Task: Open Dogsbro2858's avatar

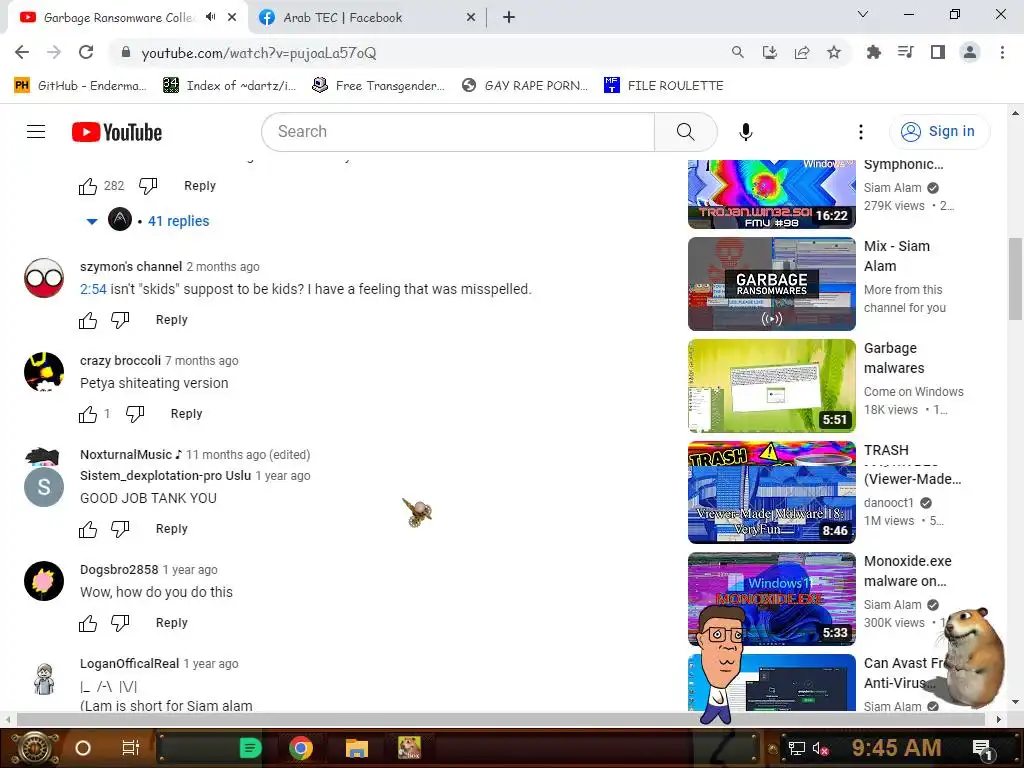Action: pyautogui.click(x=44, y=581)
